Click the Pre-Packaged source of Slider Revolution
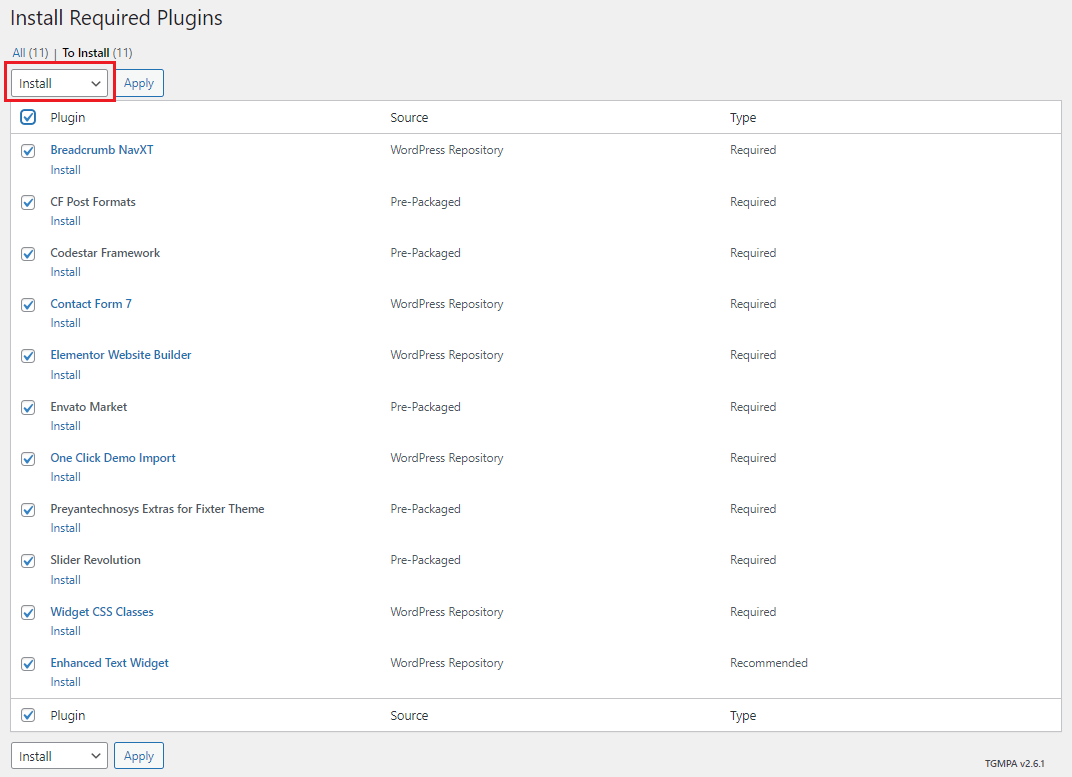The image size is (1072, 777). click(425, 560)
